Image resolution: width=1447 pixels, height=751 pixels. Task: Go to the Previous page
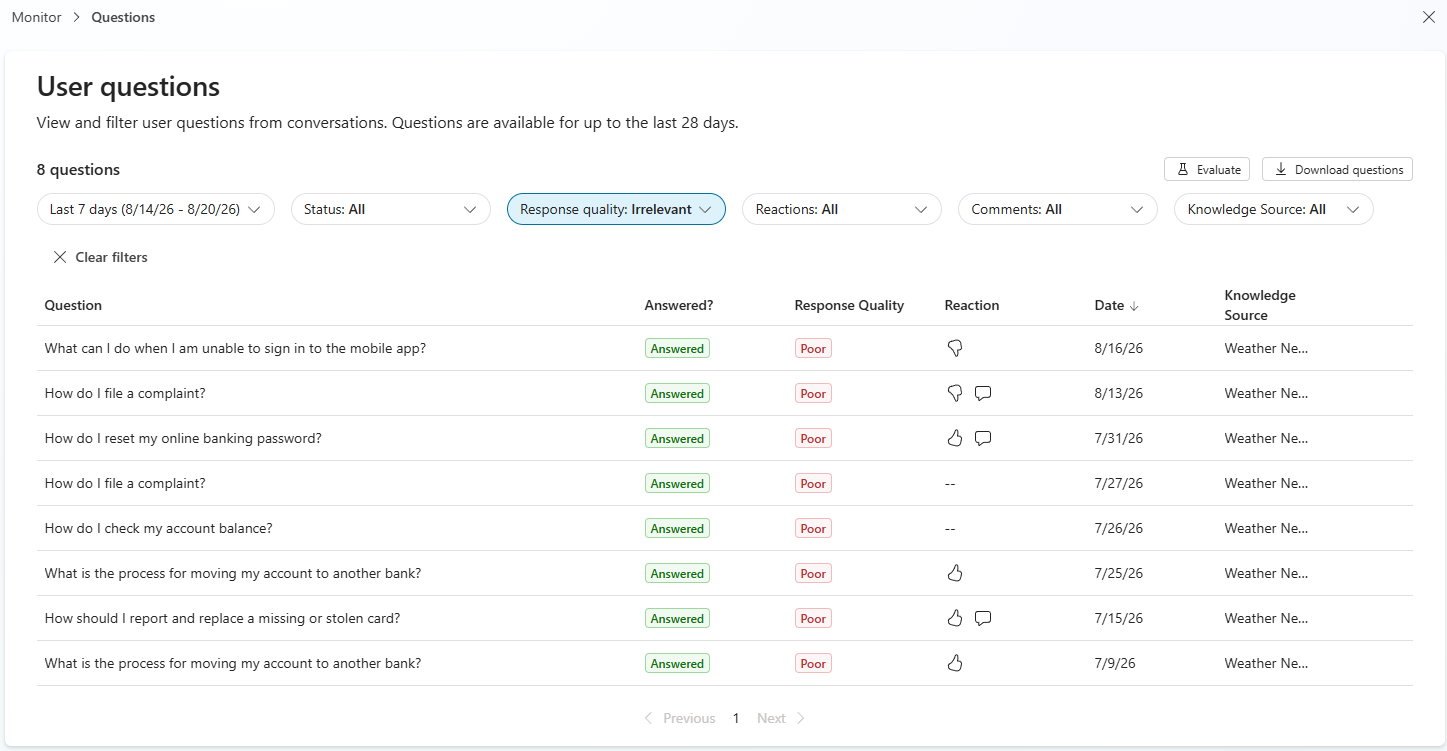click(680, 718)
